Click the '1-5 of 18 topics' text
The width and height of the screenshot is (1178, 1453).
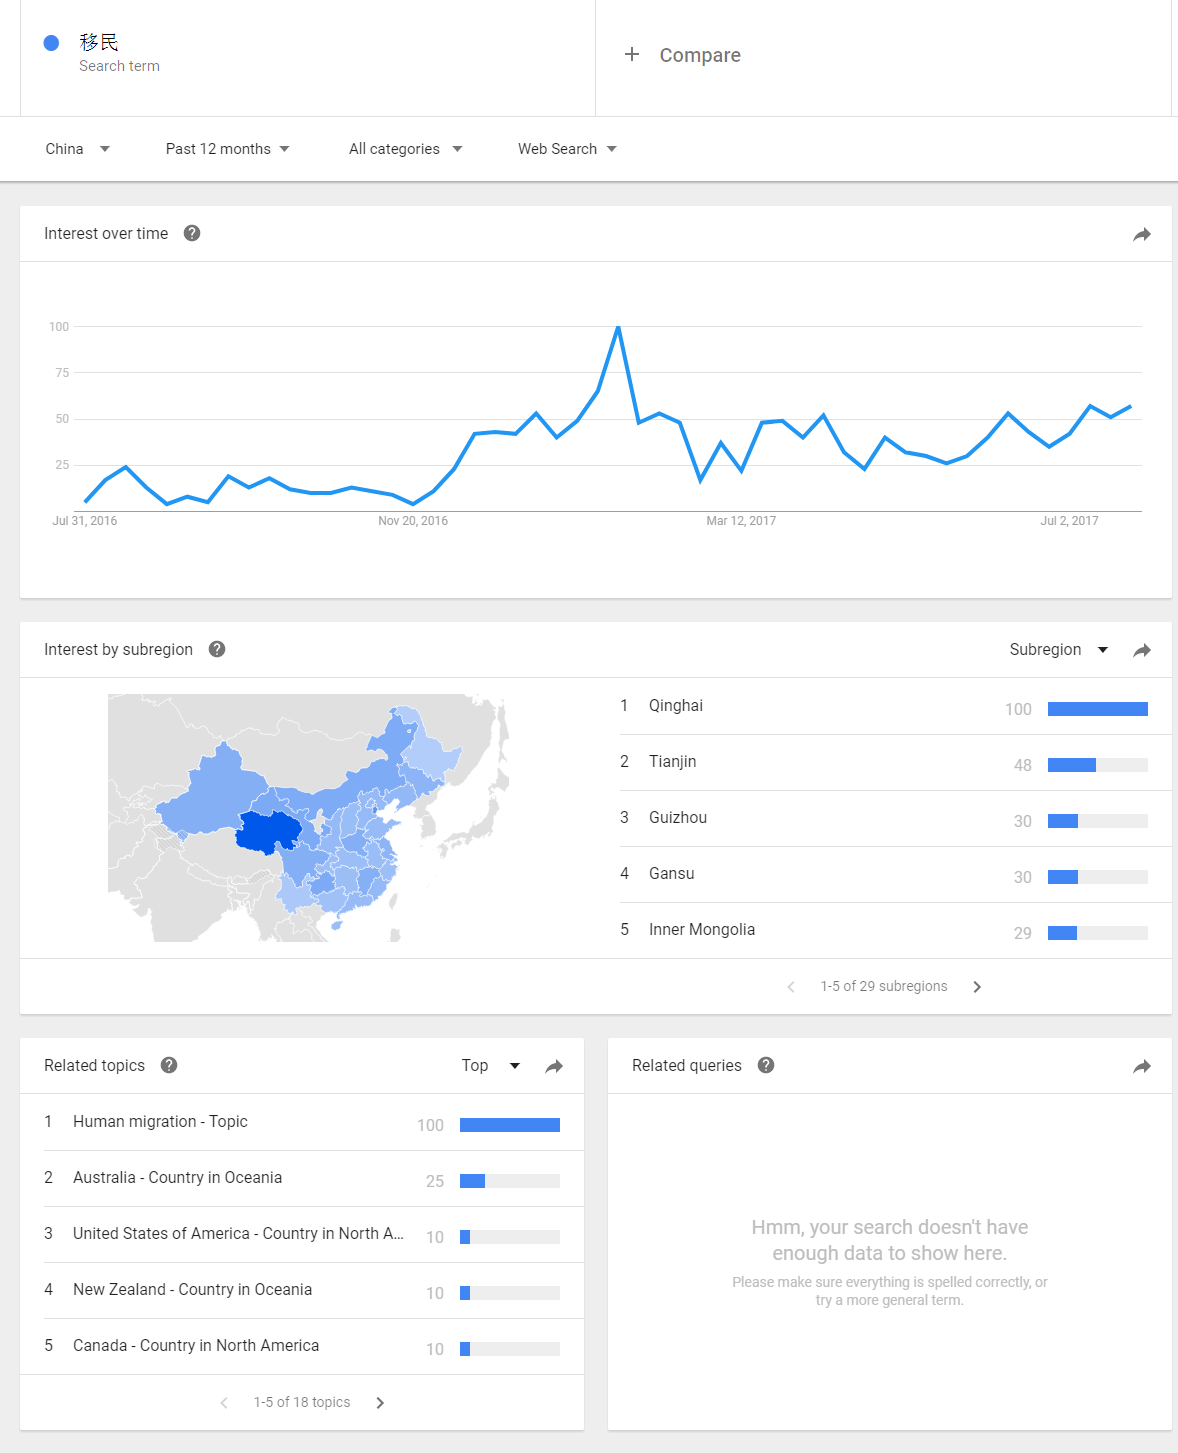302,1402
